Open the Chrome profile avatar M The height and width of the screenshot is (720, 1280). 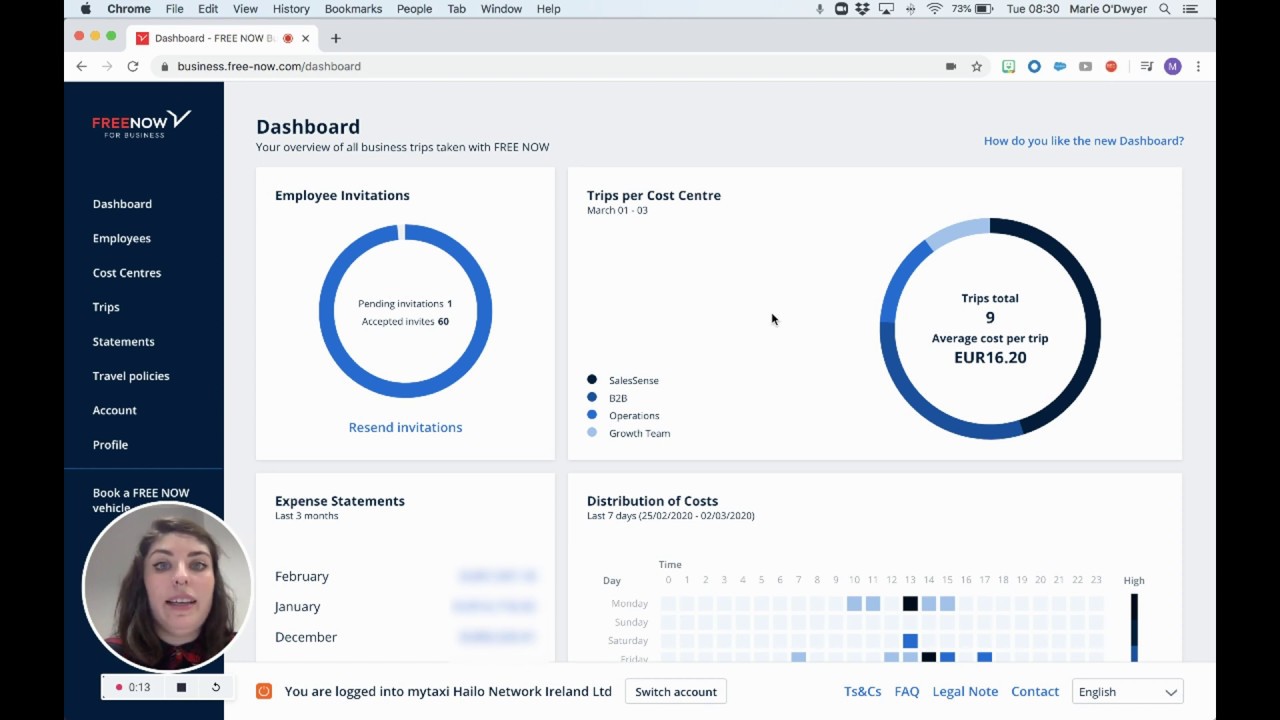coord(1173,66)
